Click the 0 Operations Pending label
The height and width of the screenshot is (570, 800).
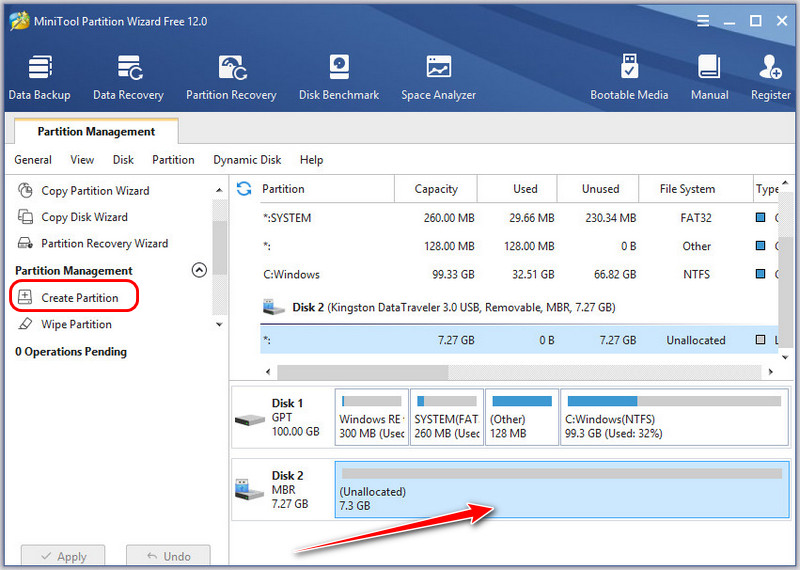[x=71, y=352]
